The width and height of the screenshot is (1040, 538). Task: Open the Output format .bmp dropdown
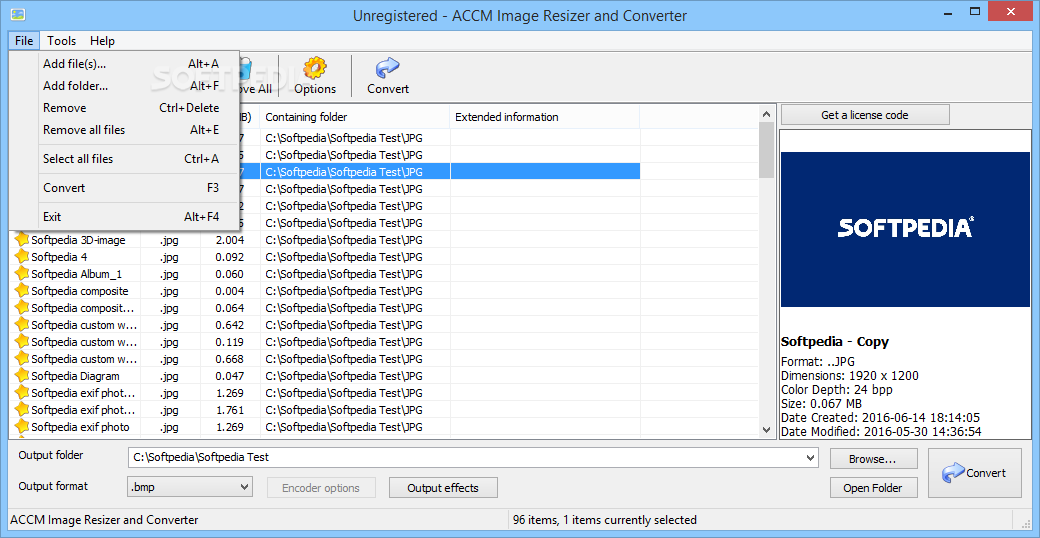point(190,488)
